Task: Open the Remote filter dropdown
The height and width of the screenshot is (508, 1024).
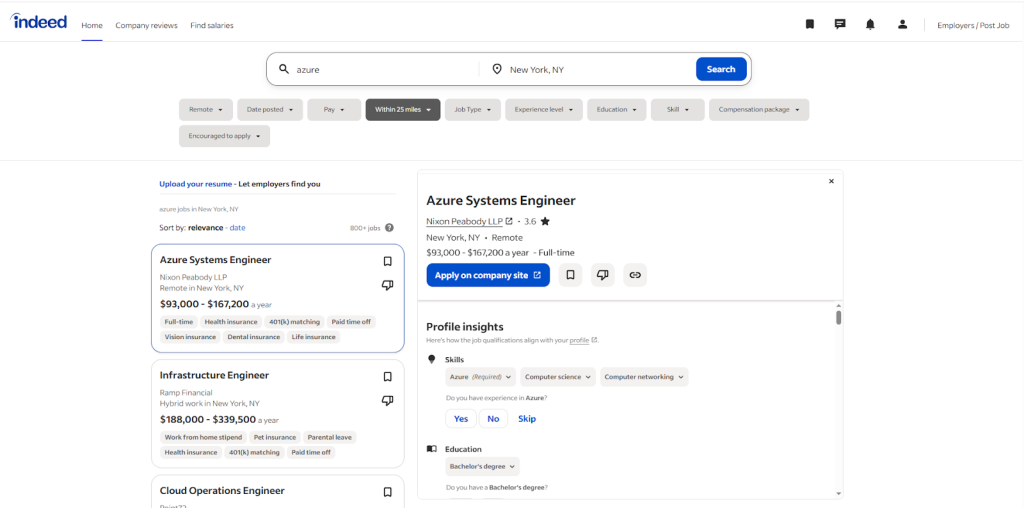Action: pos(206,110)
